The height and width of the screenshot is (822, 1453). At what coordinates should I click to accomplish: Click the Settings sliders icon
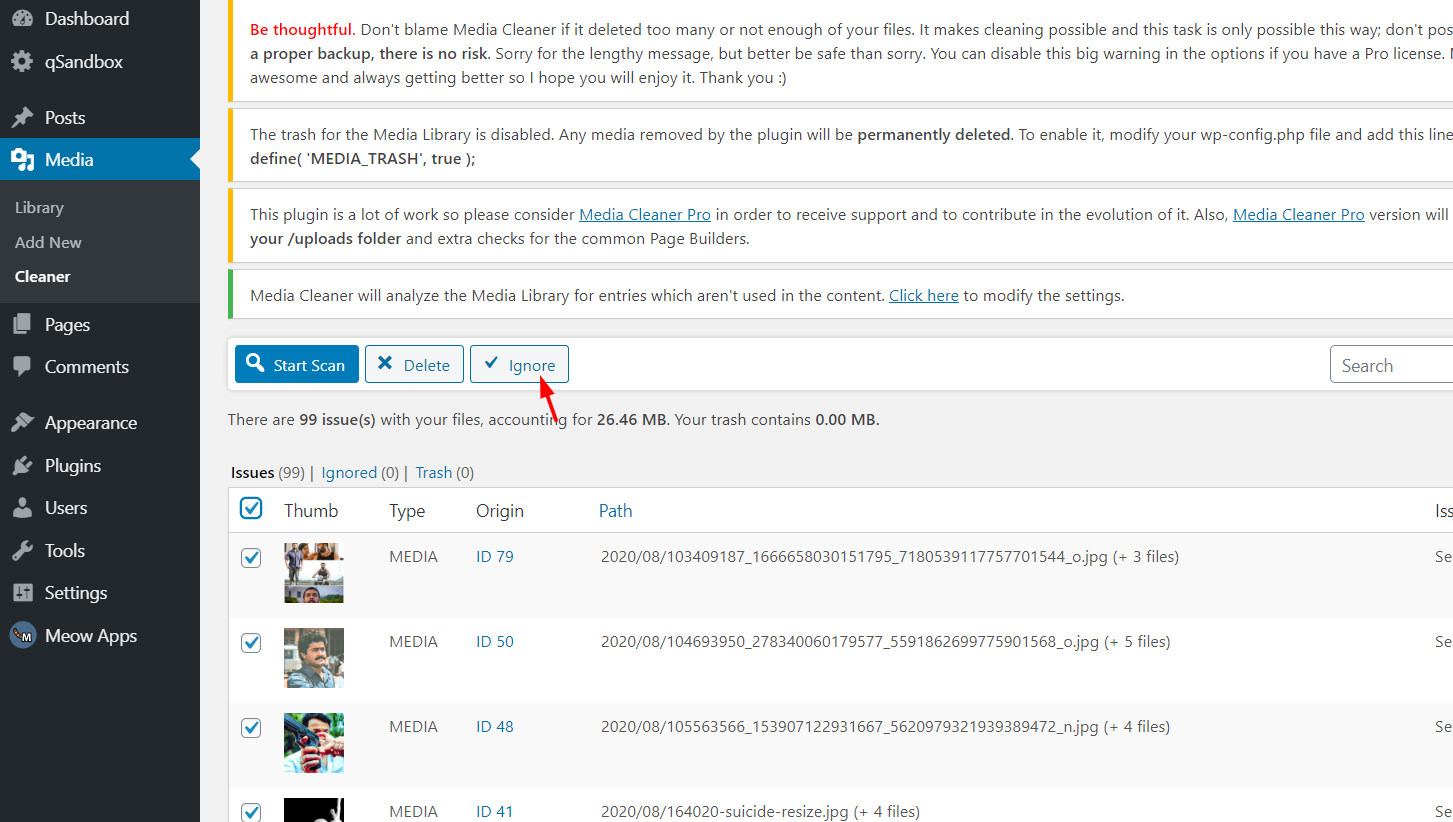coord(22,593)
